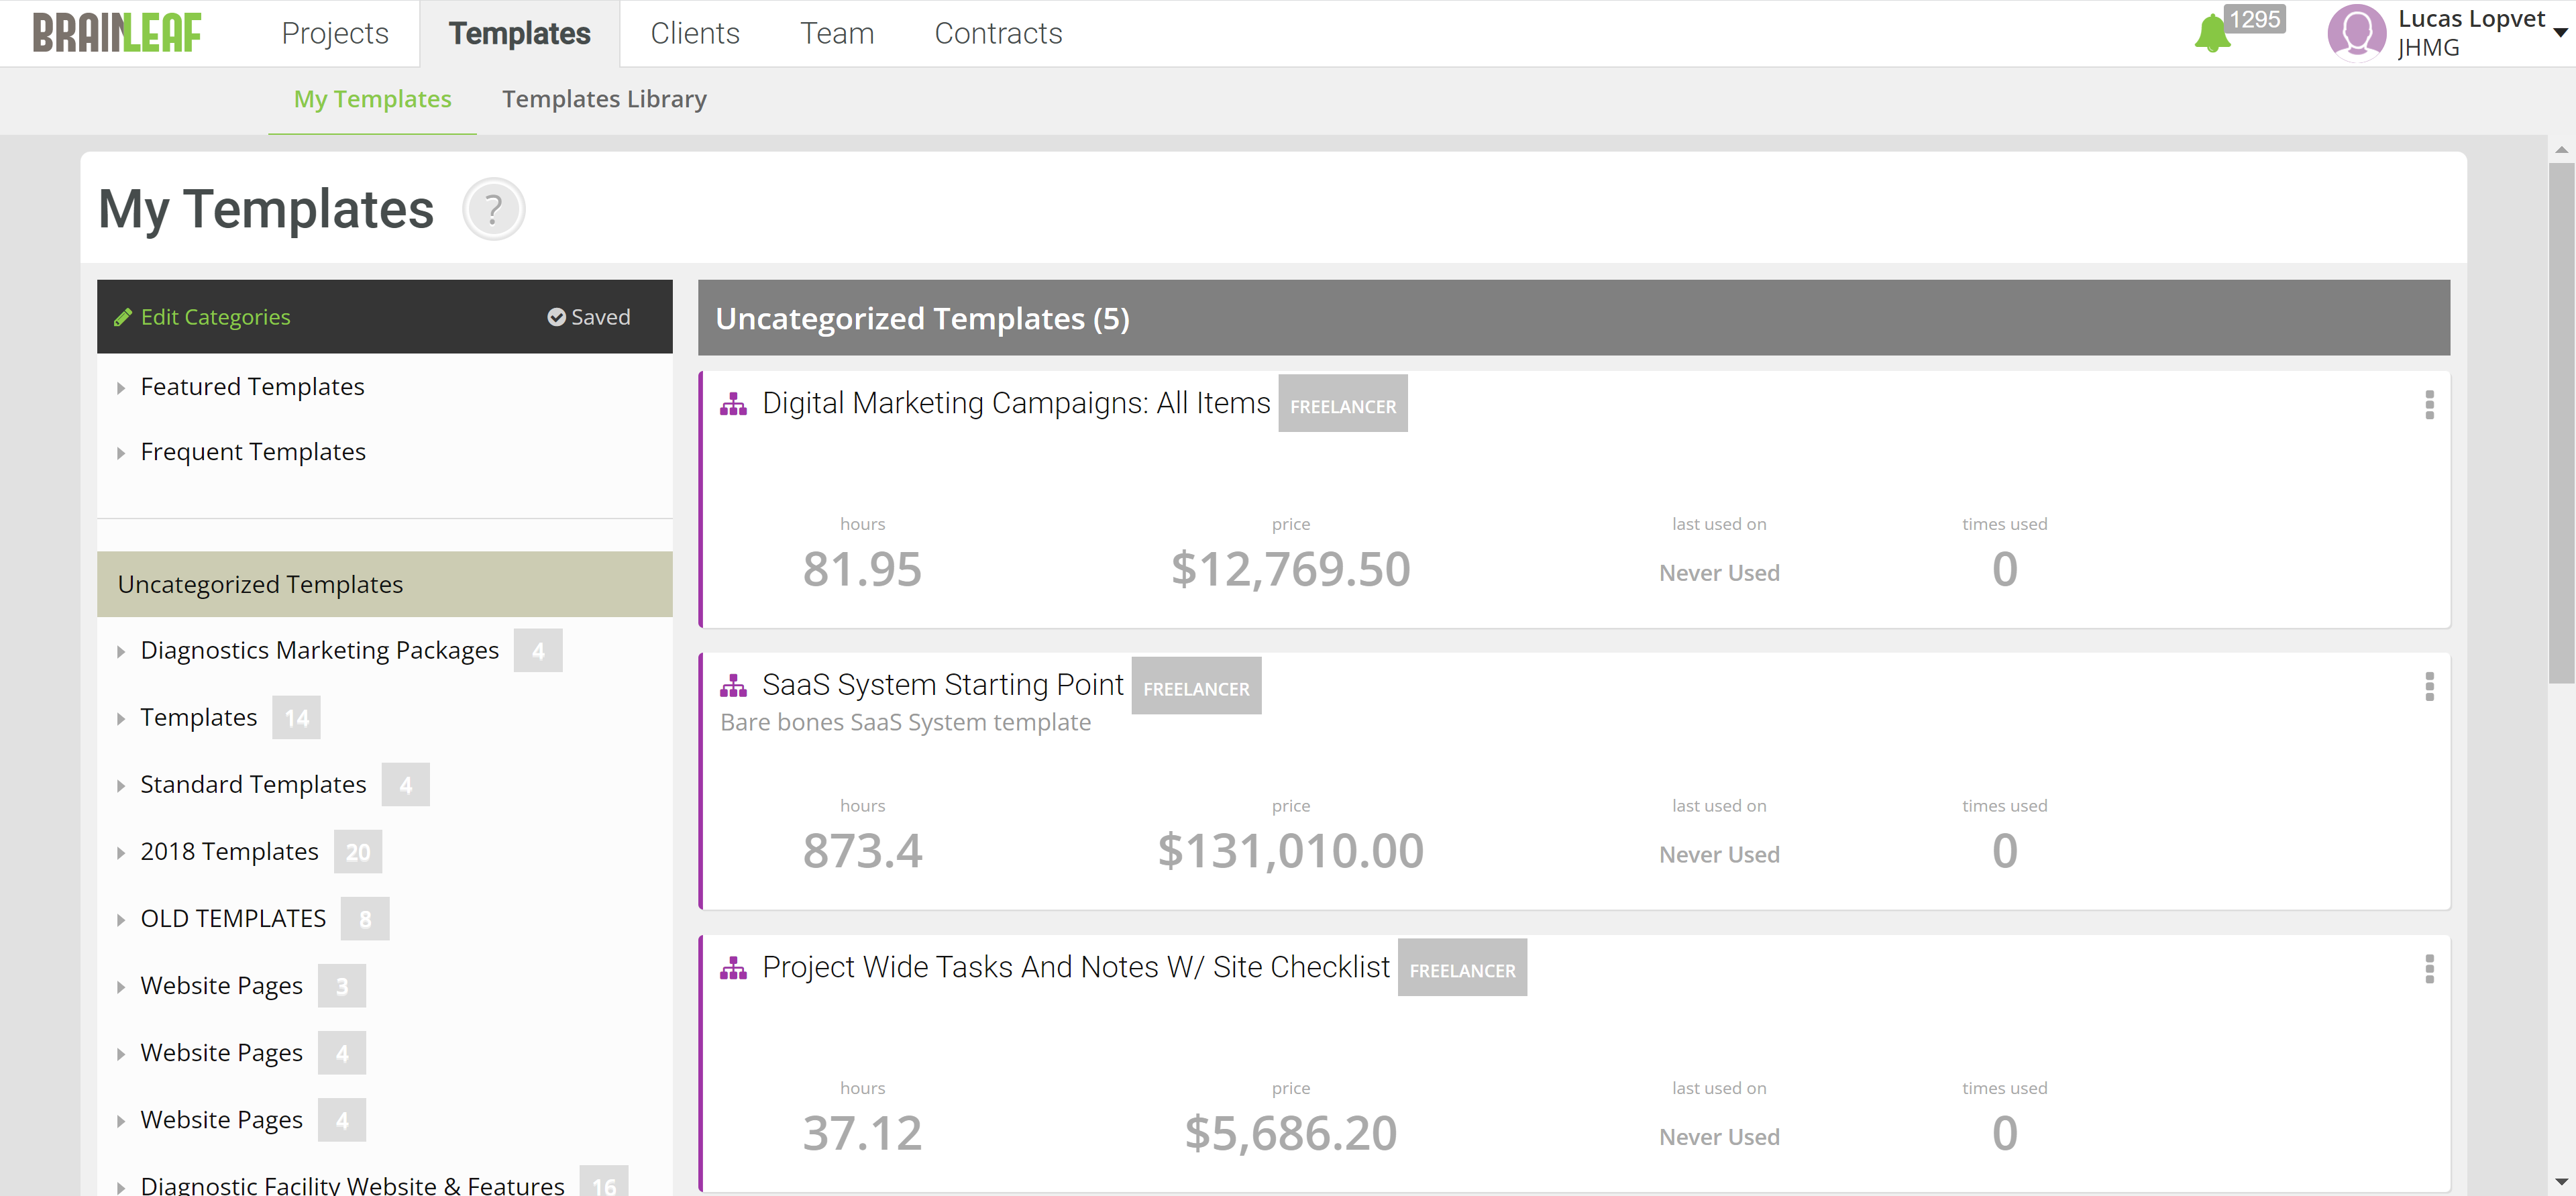Click the pencil icon for Edit Categories

[123, 317]
